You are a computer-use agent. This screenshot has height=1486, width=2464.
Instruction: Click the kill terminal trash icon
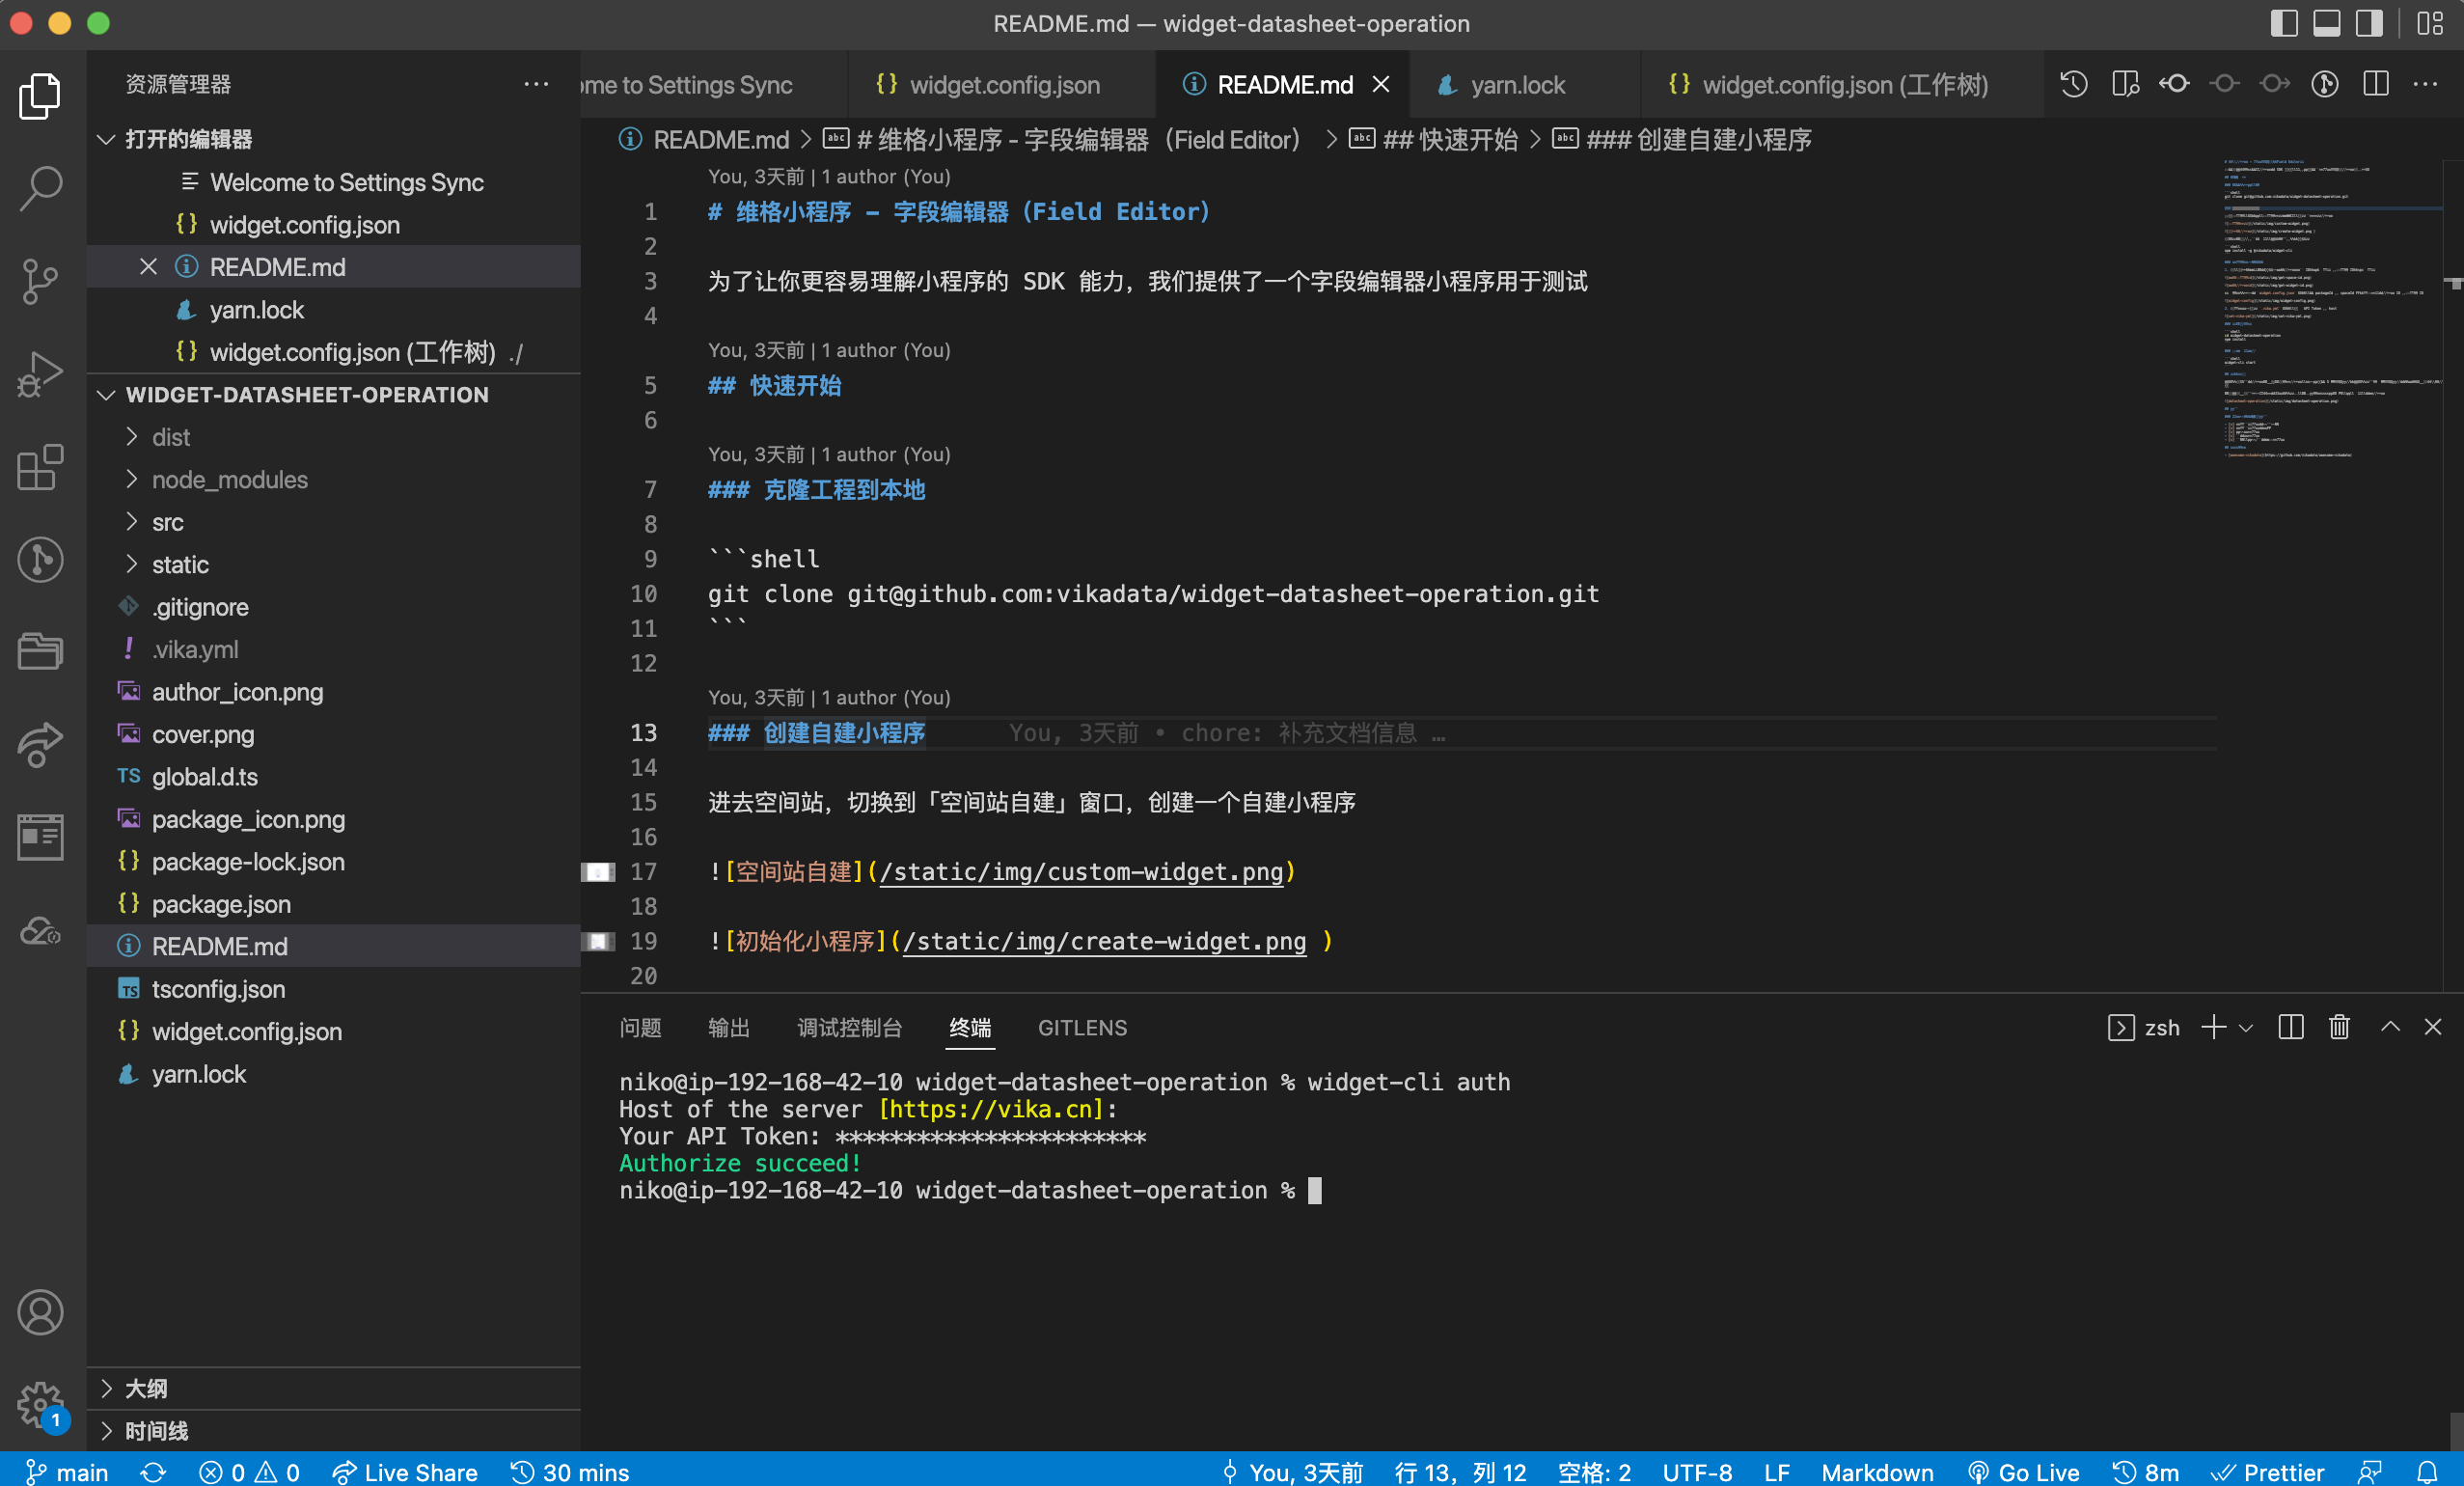pyautogui.click(x=2339, y=1027)
